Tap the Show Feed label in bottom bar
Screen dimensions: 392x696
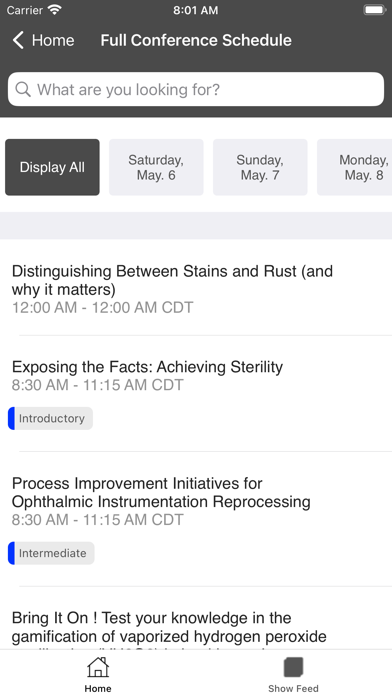point(293,688)
